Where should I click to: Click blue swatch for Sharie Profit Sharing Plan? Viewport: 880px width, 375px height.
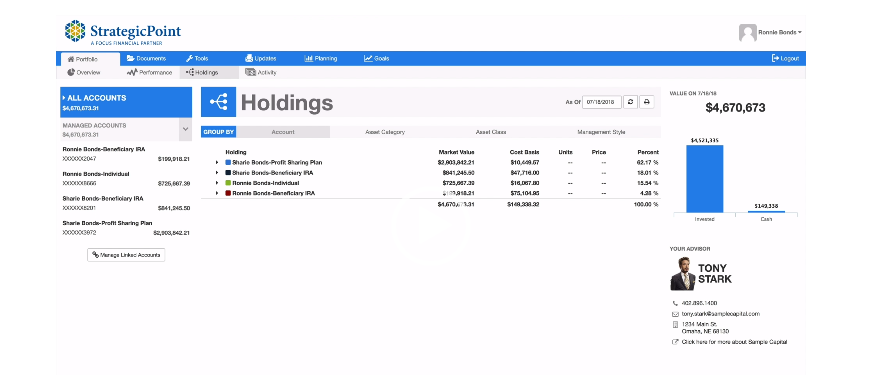(228, 162)
